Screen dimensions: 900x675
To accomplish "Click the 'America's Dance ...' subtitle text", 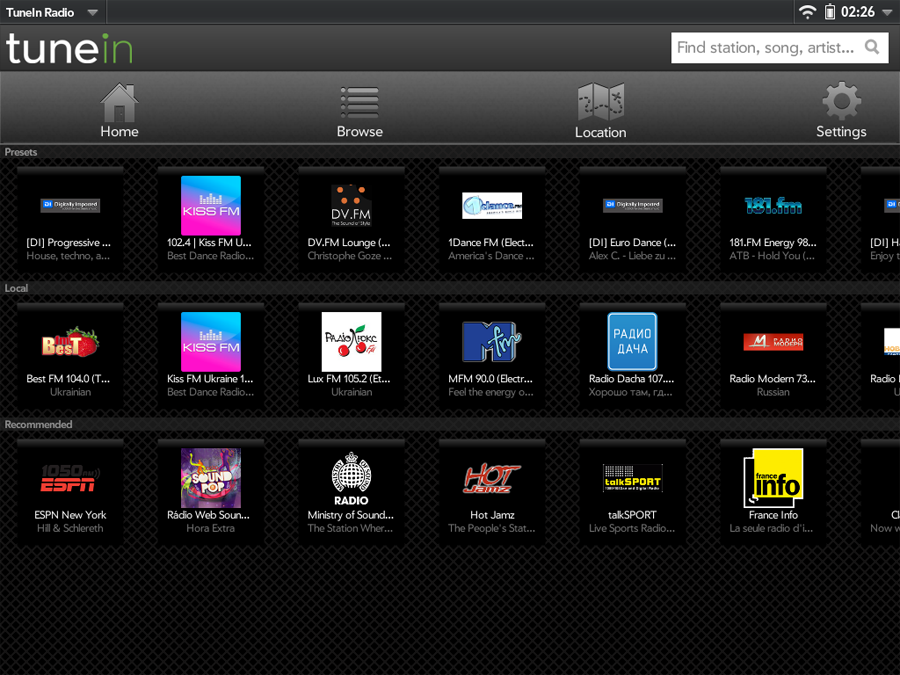I will point(491,256).
